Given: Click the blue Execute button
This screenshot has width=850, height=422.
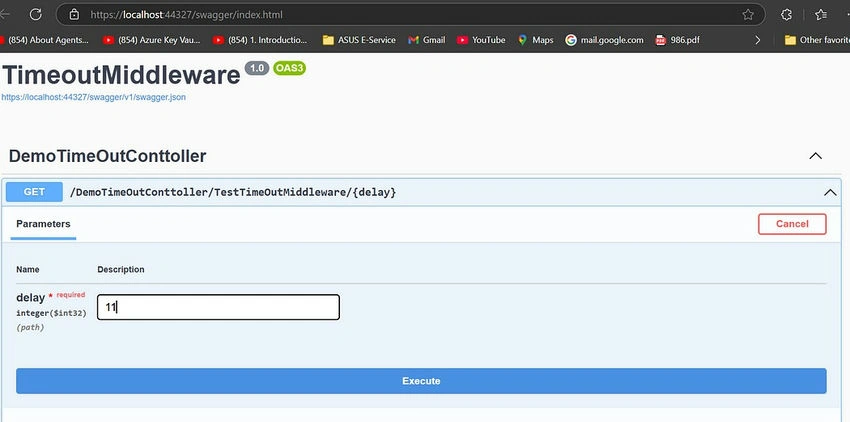Looking at the screenshot, I should tap(421, 381).
